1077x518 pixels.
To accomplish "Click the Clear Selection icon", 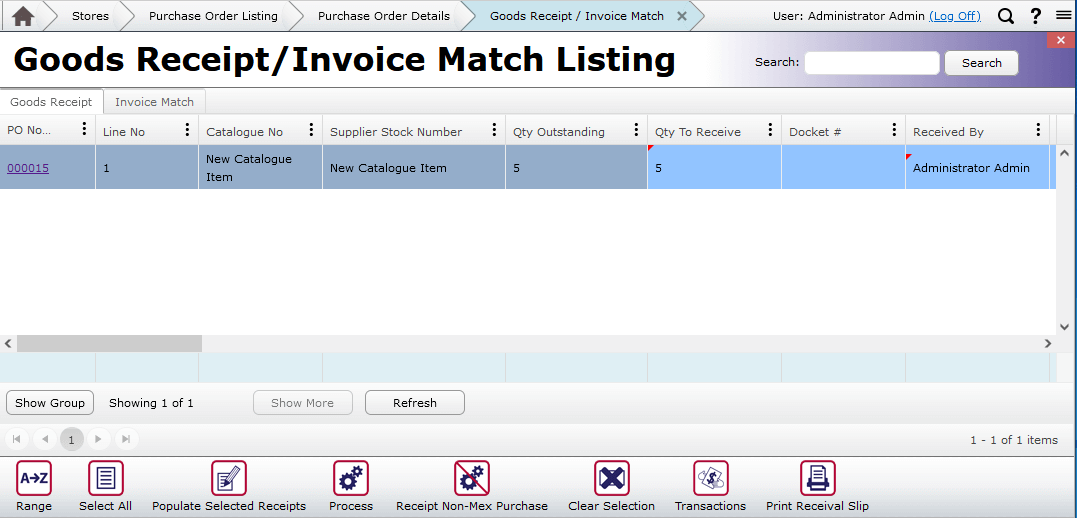I will 611,479.
